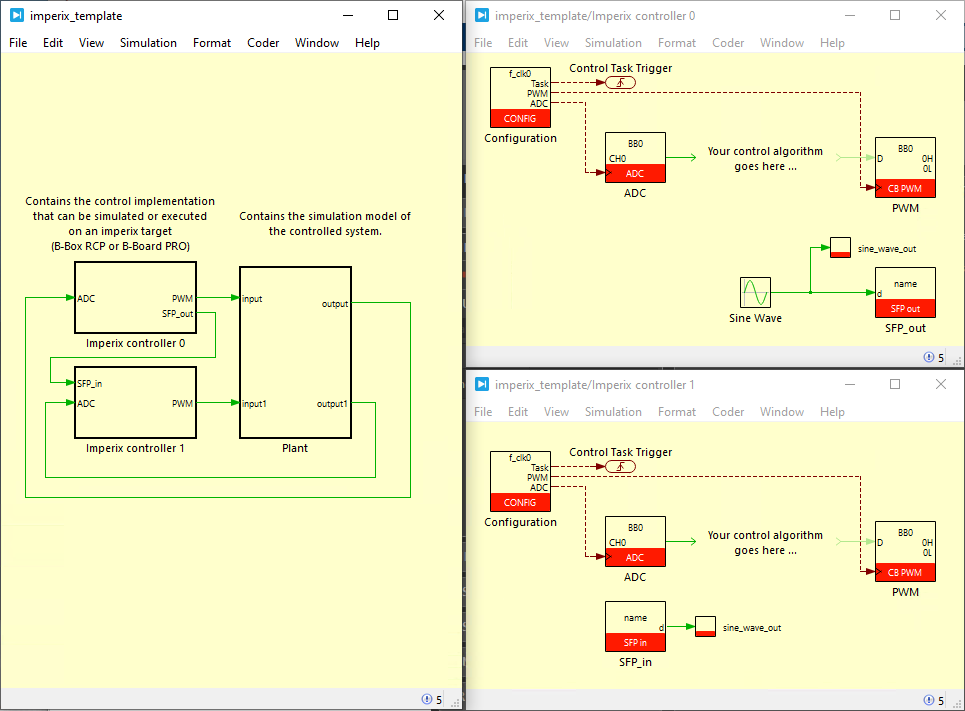The width and height of the screenshot is (965, 711).
Task: Click 'Sine Wave' label in controller 0 window
Action: click(x=755, y=318)
